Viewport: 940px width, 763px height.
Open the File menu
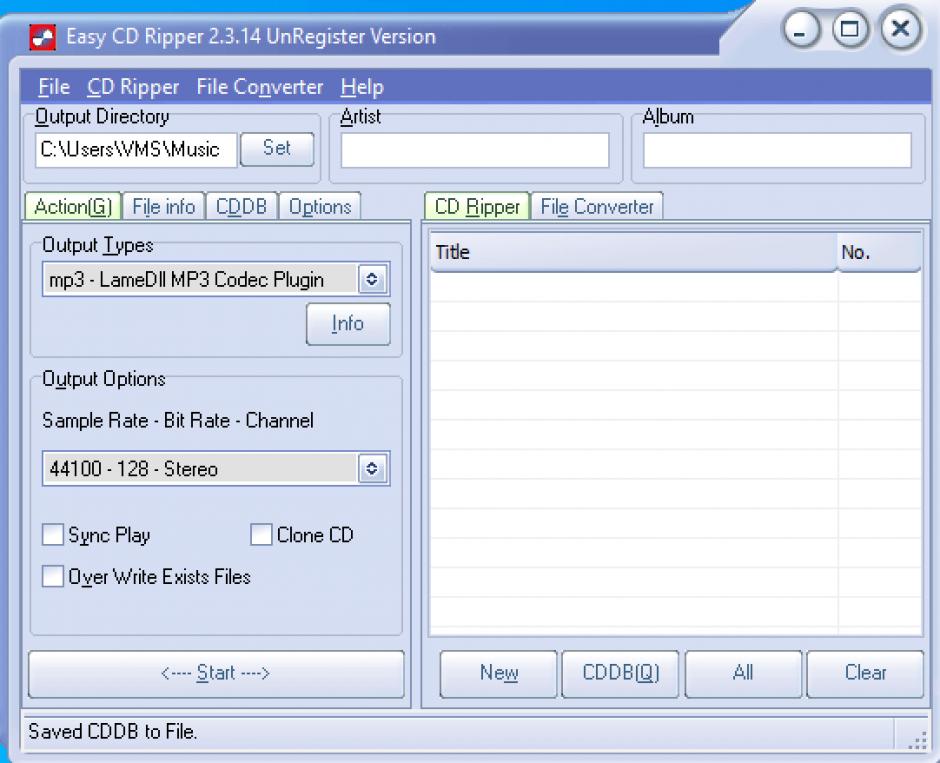pos(54,87)
